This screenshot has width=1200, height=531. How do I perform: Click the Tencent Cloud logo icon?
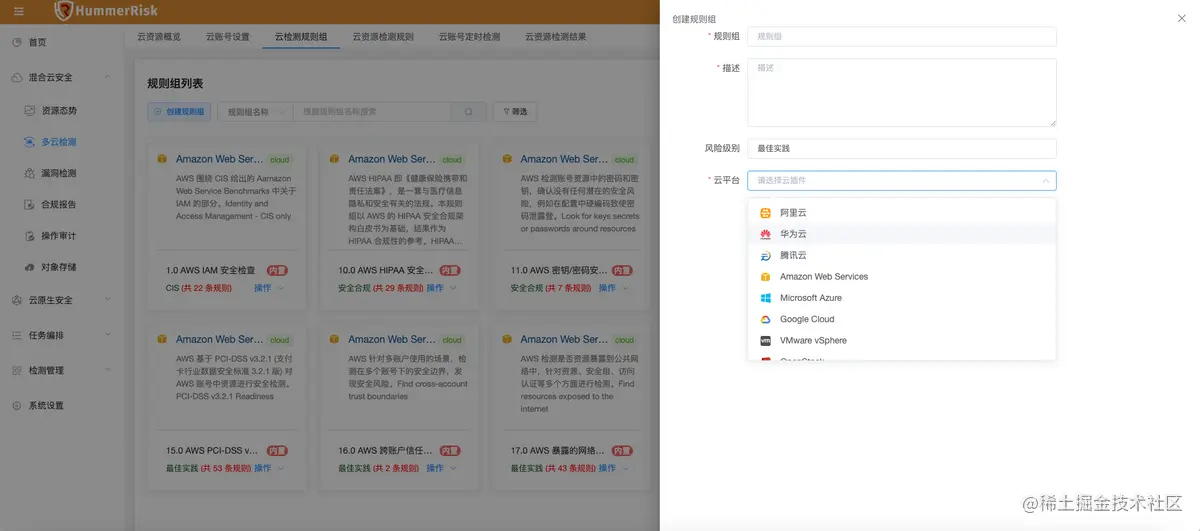(x=765, y=255)
